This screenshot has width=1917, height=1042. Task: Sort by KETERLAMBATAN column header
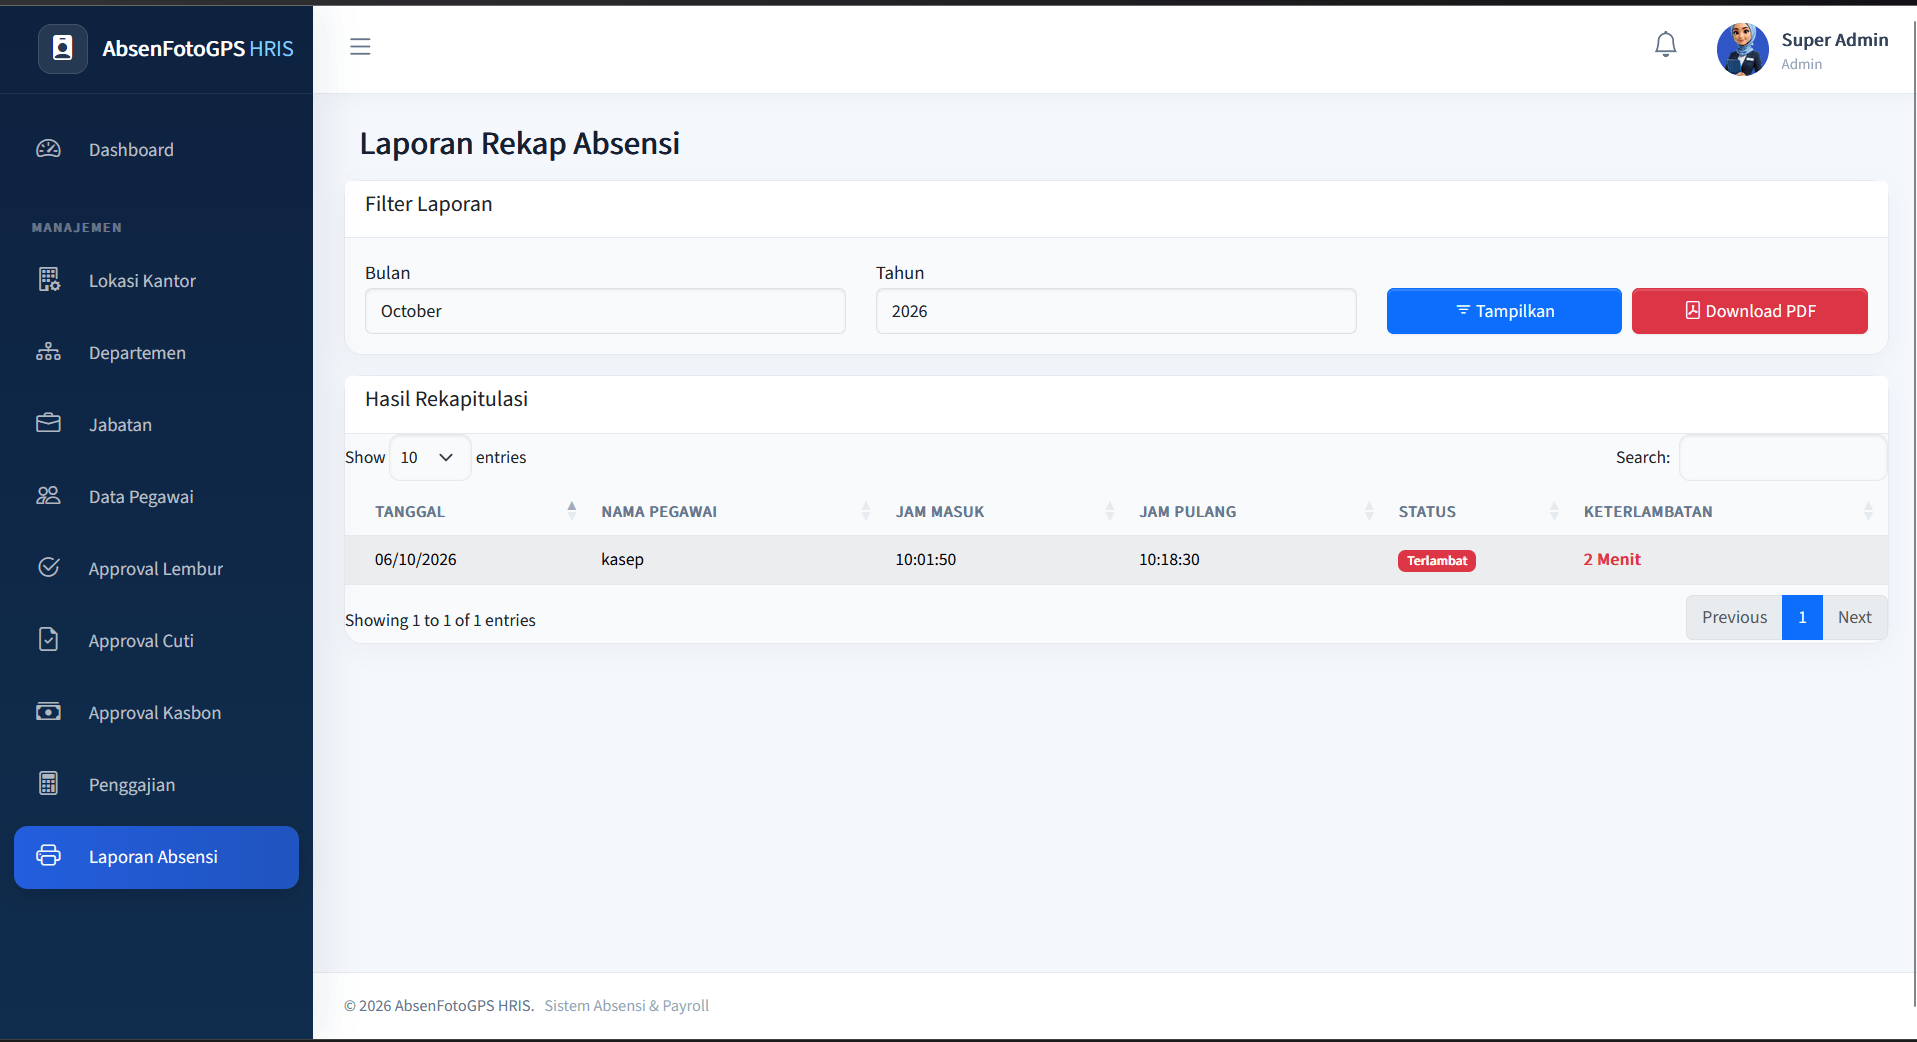1728,511
